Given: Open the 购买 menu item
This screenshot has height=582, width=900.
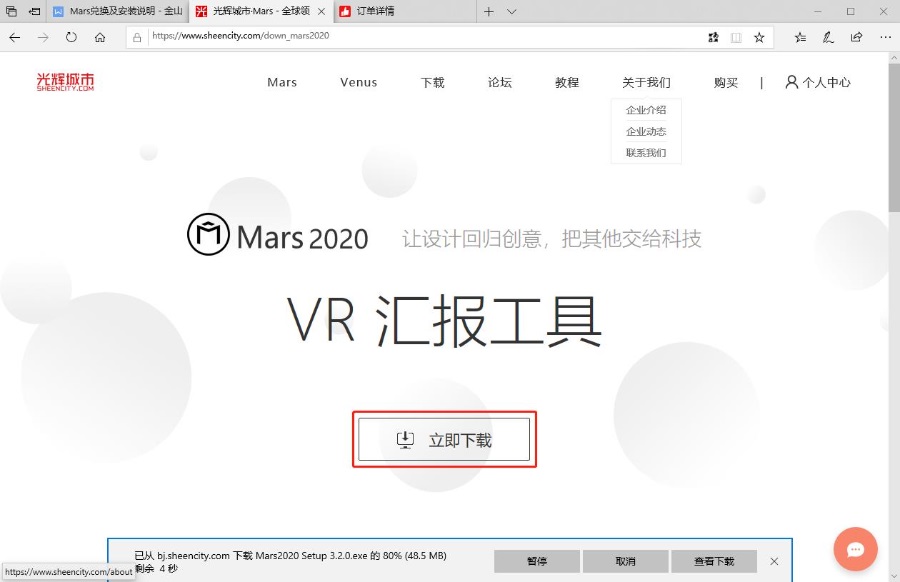Looking at the screenshot, I should 726,82.
